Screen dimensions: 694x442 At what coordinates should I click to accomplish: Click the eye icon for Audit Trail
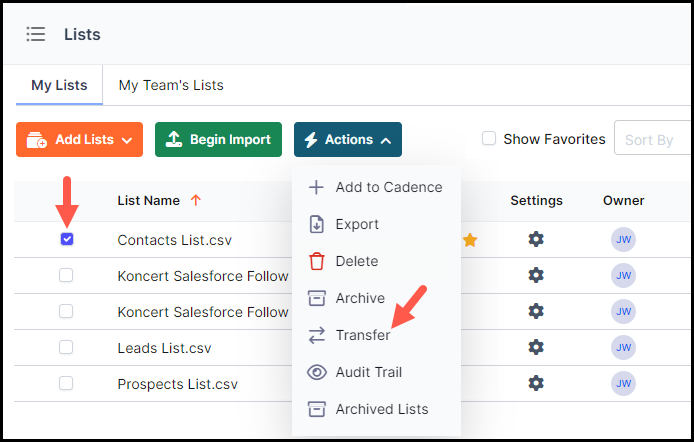(316, 372)
